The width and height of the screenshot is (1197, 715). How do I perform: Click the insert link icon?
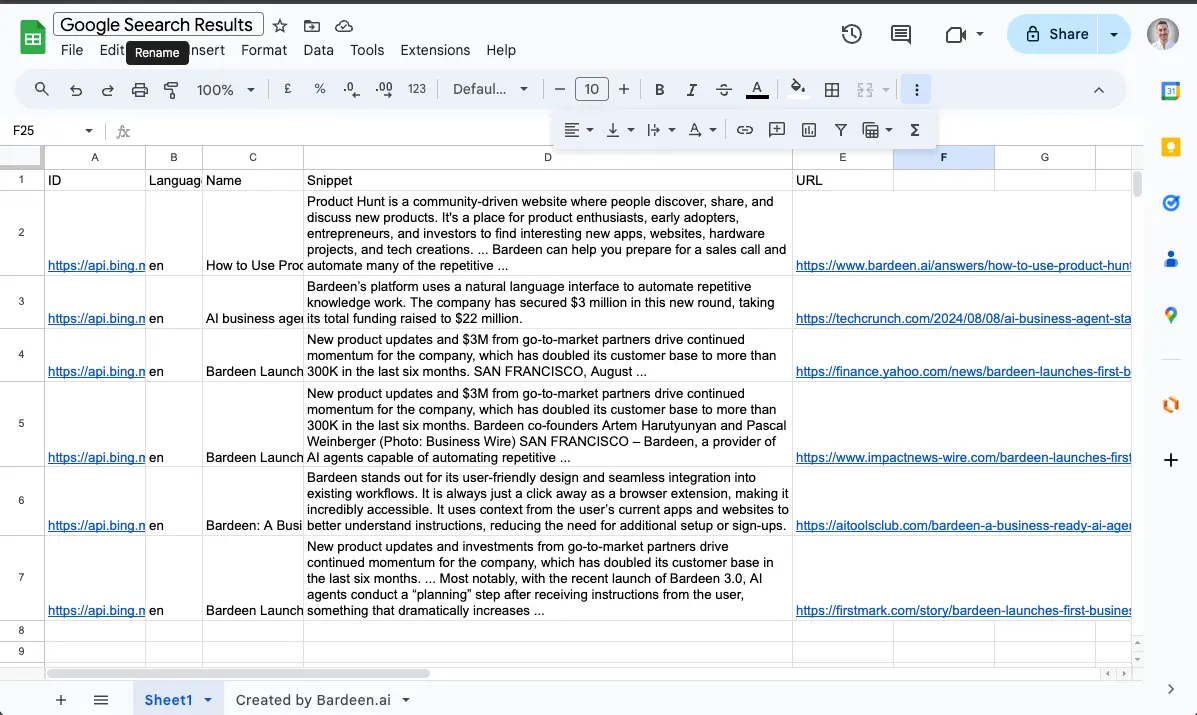click(744, 130)
